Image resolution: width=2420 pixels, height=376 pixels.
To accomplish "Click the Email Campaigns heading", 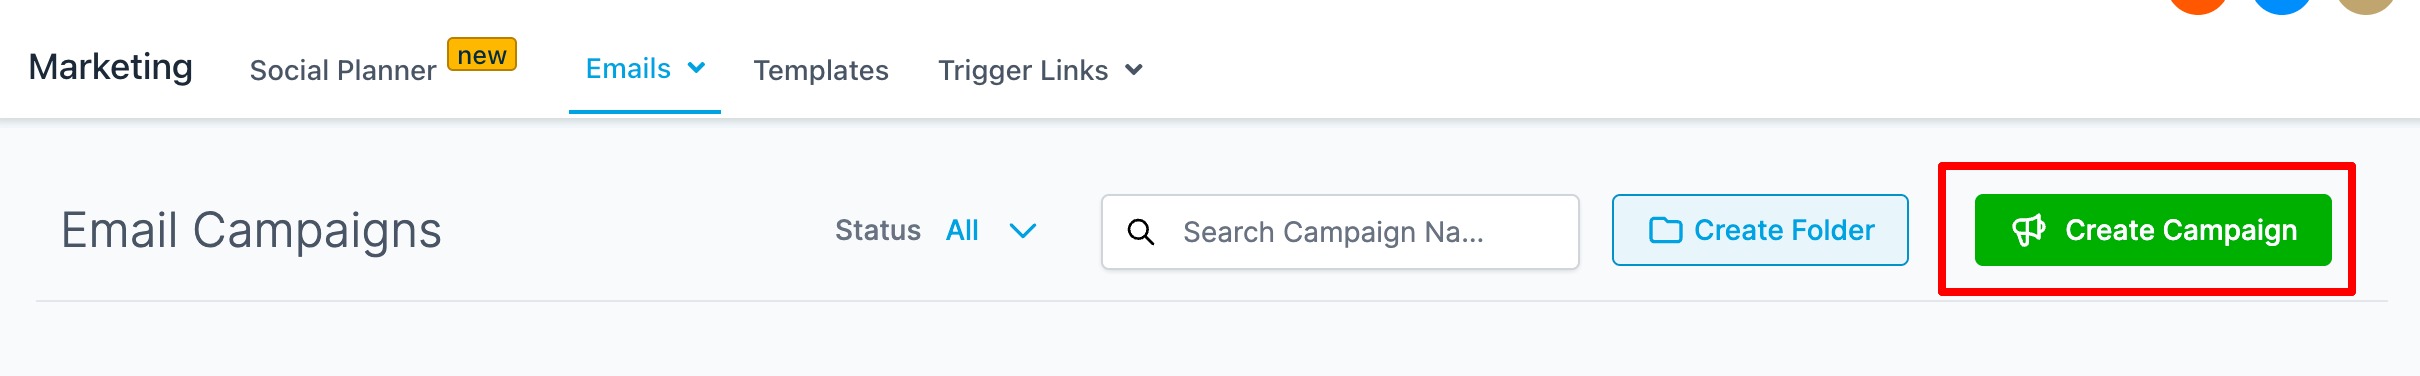I will [x=251, y=231].
